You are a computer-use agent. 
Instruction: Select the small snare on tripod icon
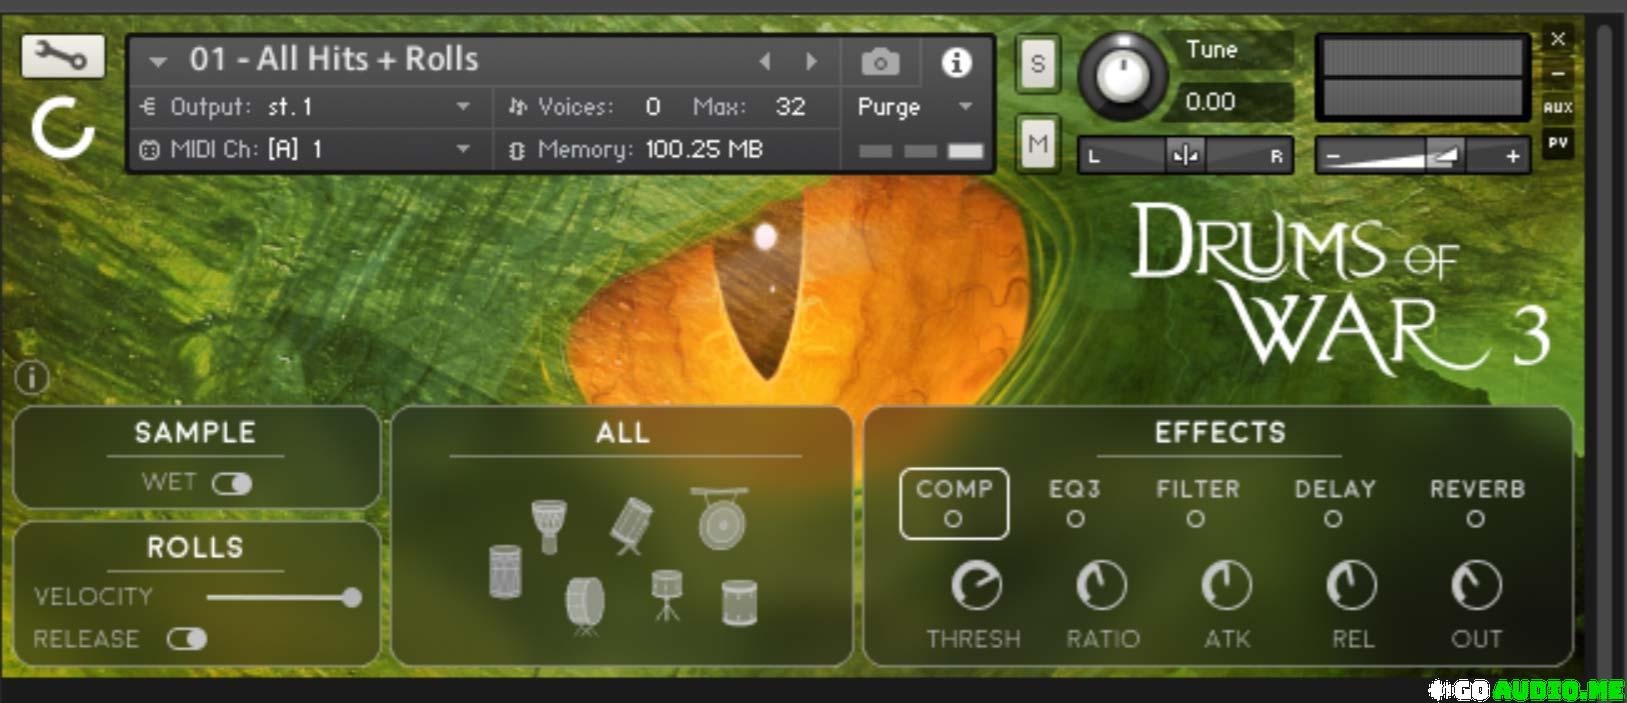point(666,596)
